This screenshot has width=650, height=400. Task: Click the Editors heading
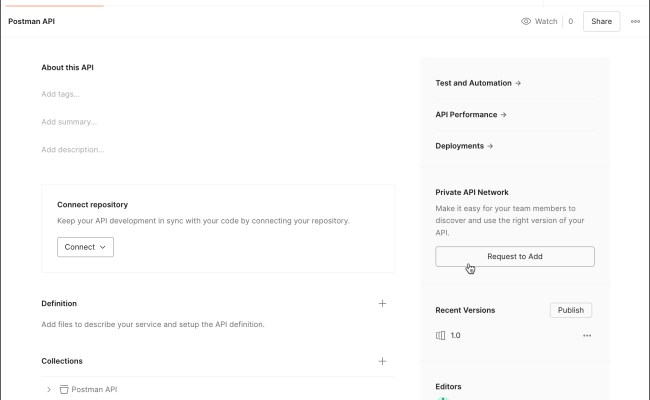tap(448, 386)
